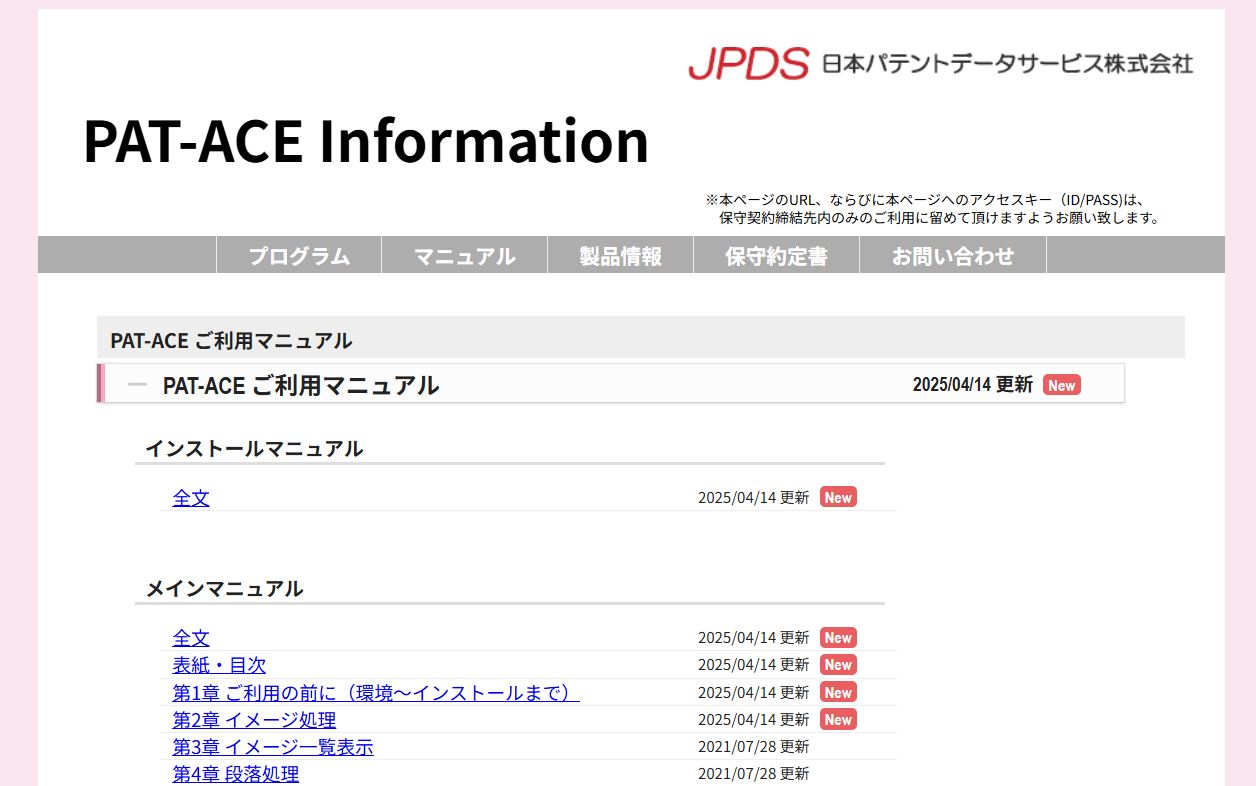
Task: Click New badge beside 第2章 イメージ処理
Action: 838,719
